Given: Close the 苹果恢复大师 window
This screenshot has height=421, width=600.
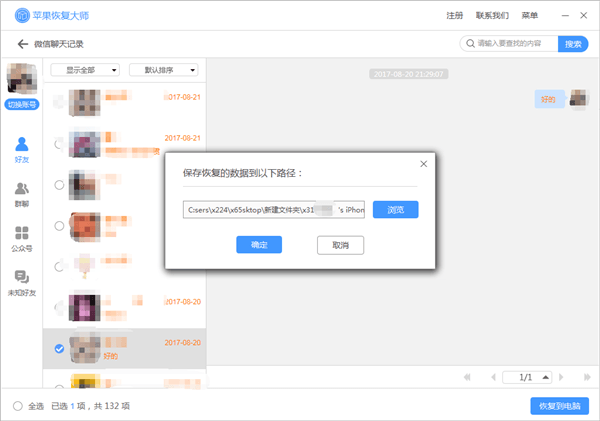Looking at the screenshot, I should point(584,15).
